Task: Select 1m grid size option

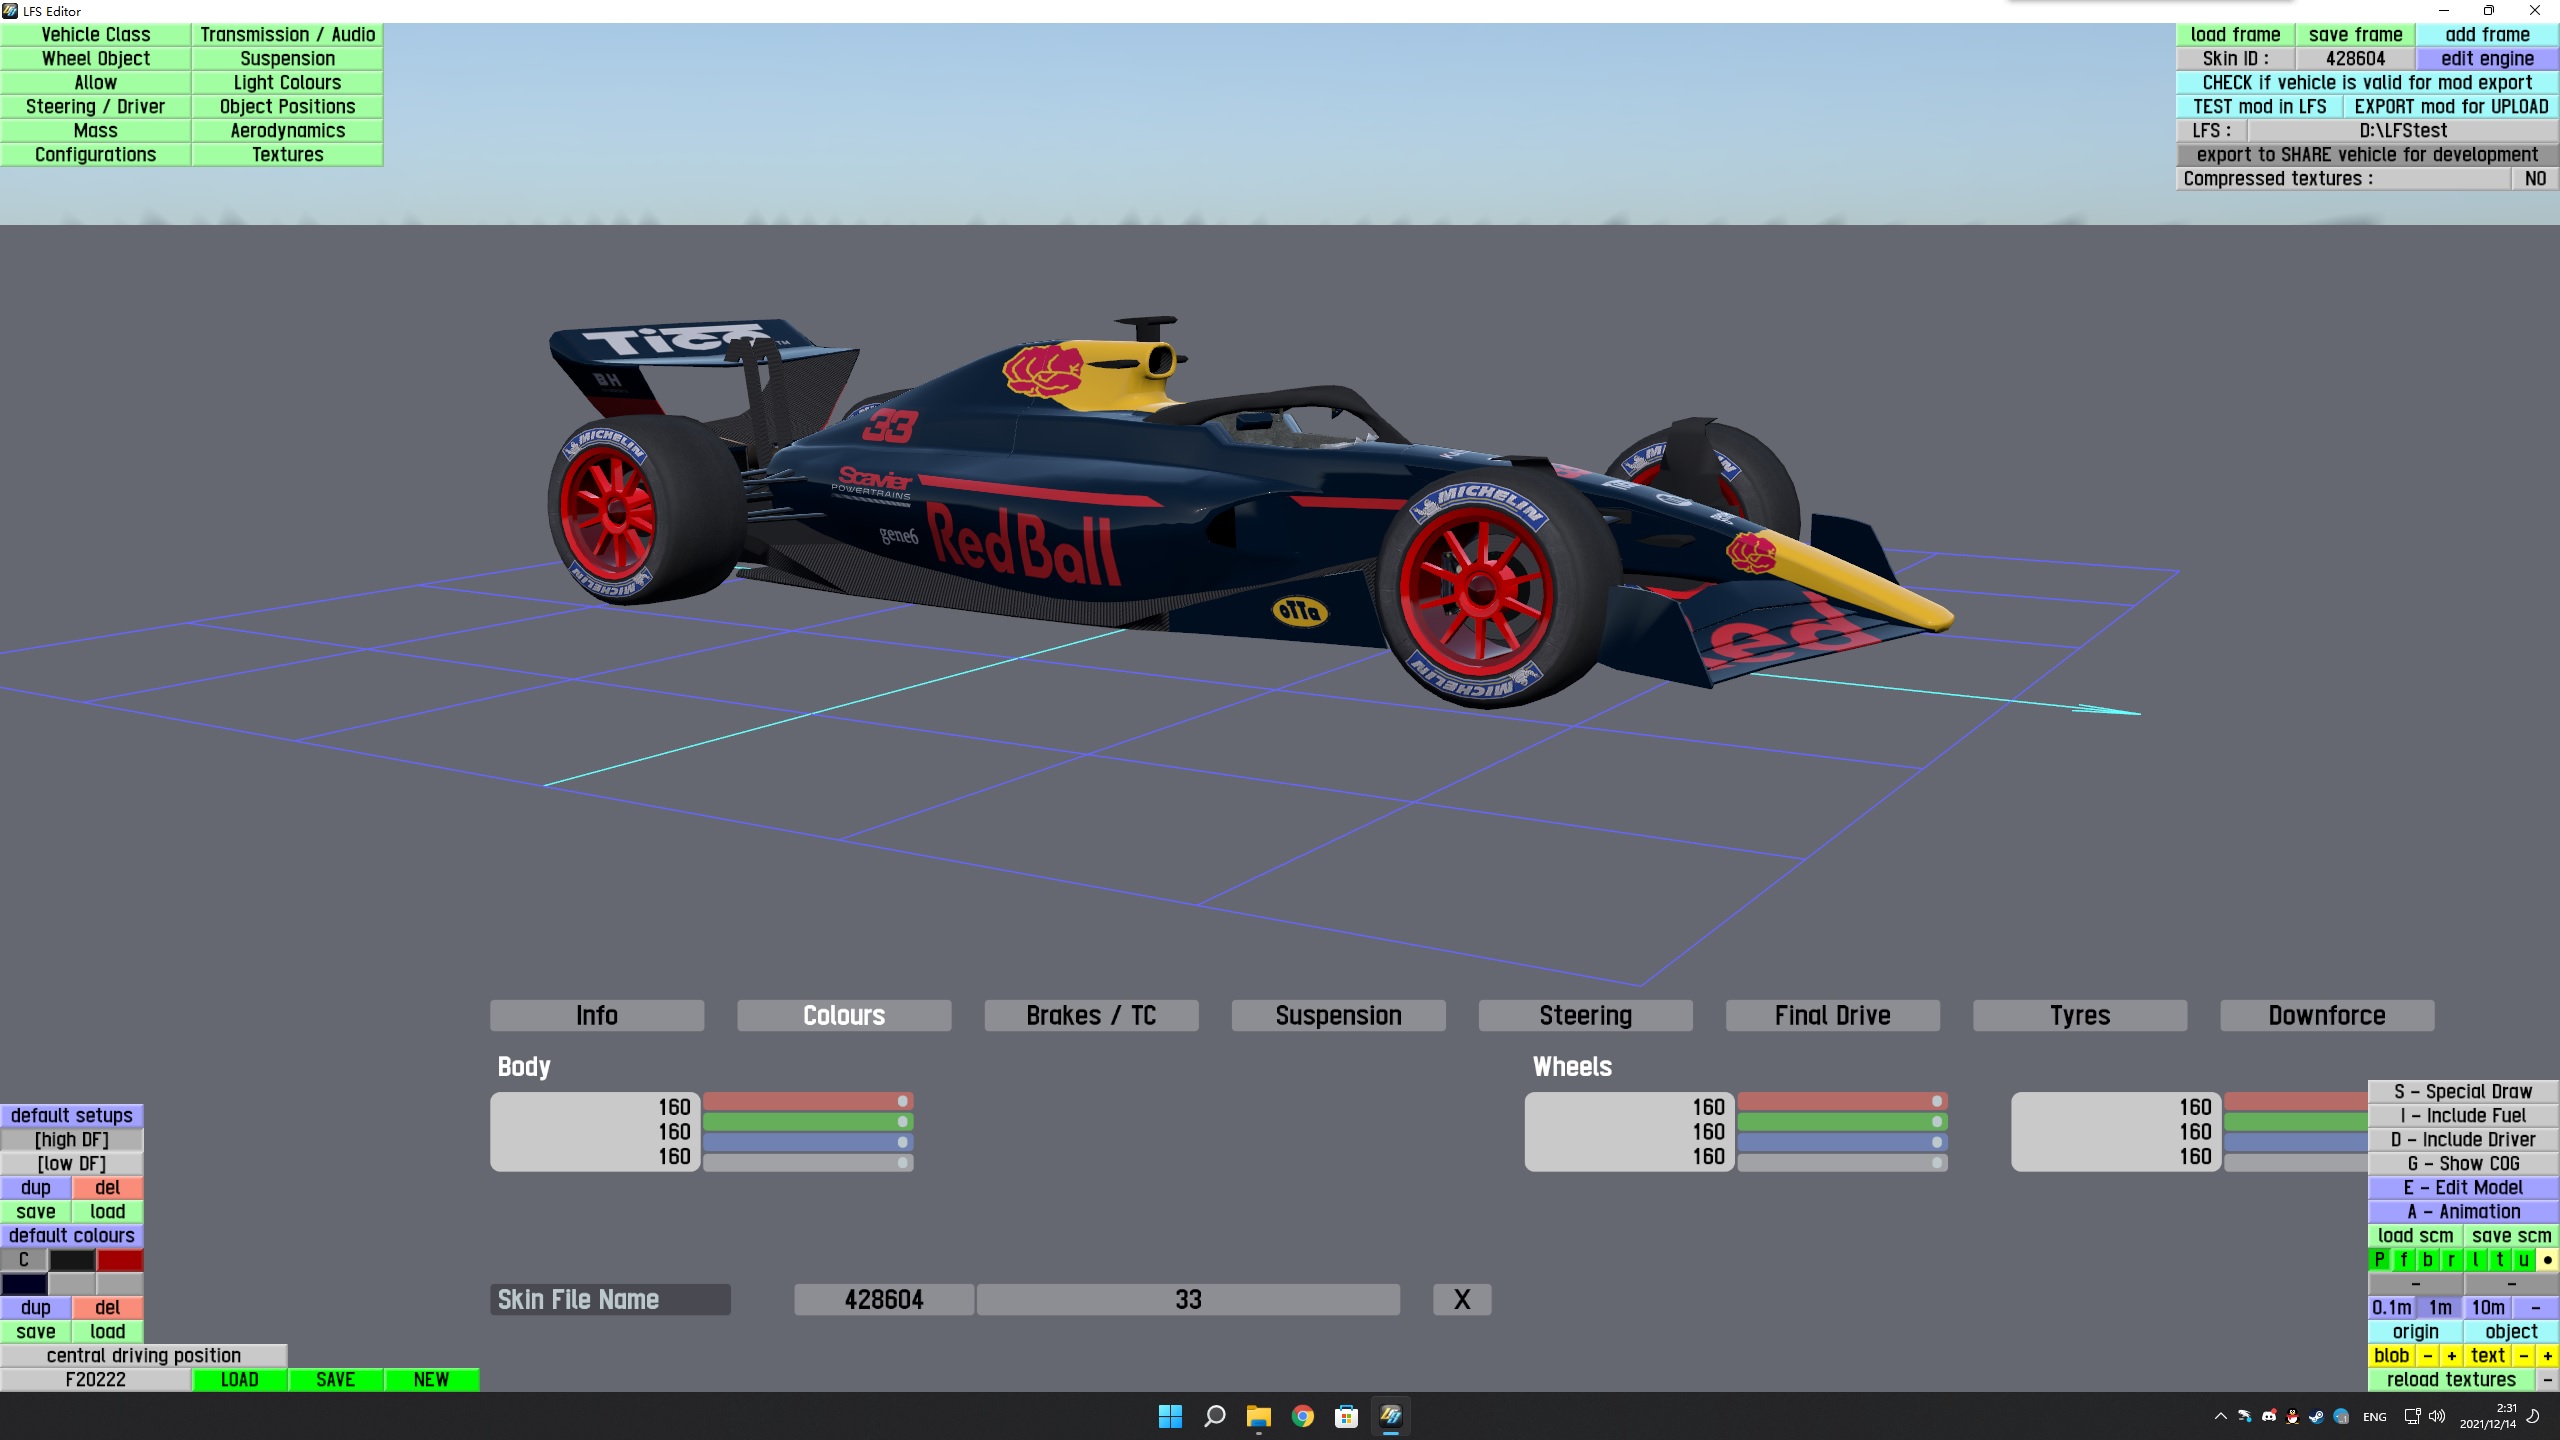Action: pyautogui.click(x=2440, y=1308)
